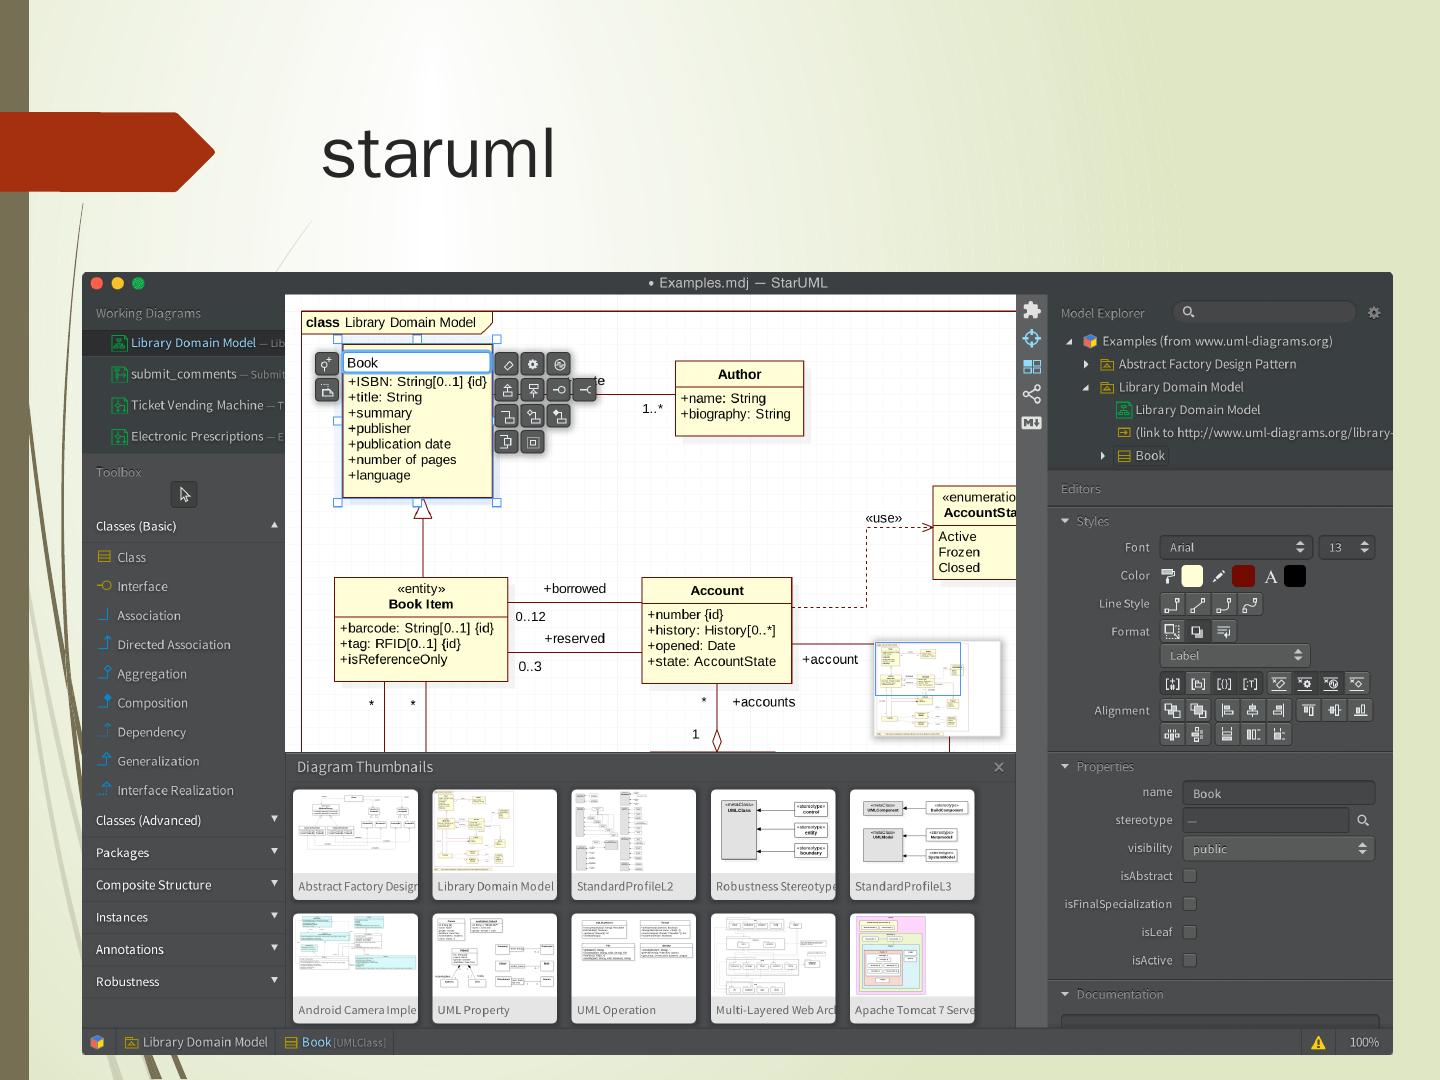Select submit_comments working diagram
Screen dimensions: 1440x1080
pyautogui.click(x=185, y=374)
